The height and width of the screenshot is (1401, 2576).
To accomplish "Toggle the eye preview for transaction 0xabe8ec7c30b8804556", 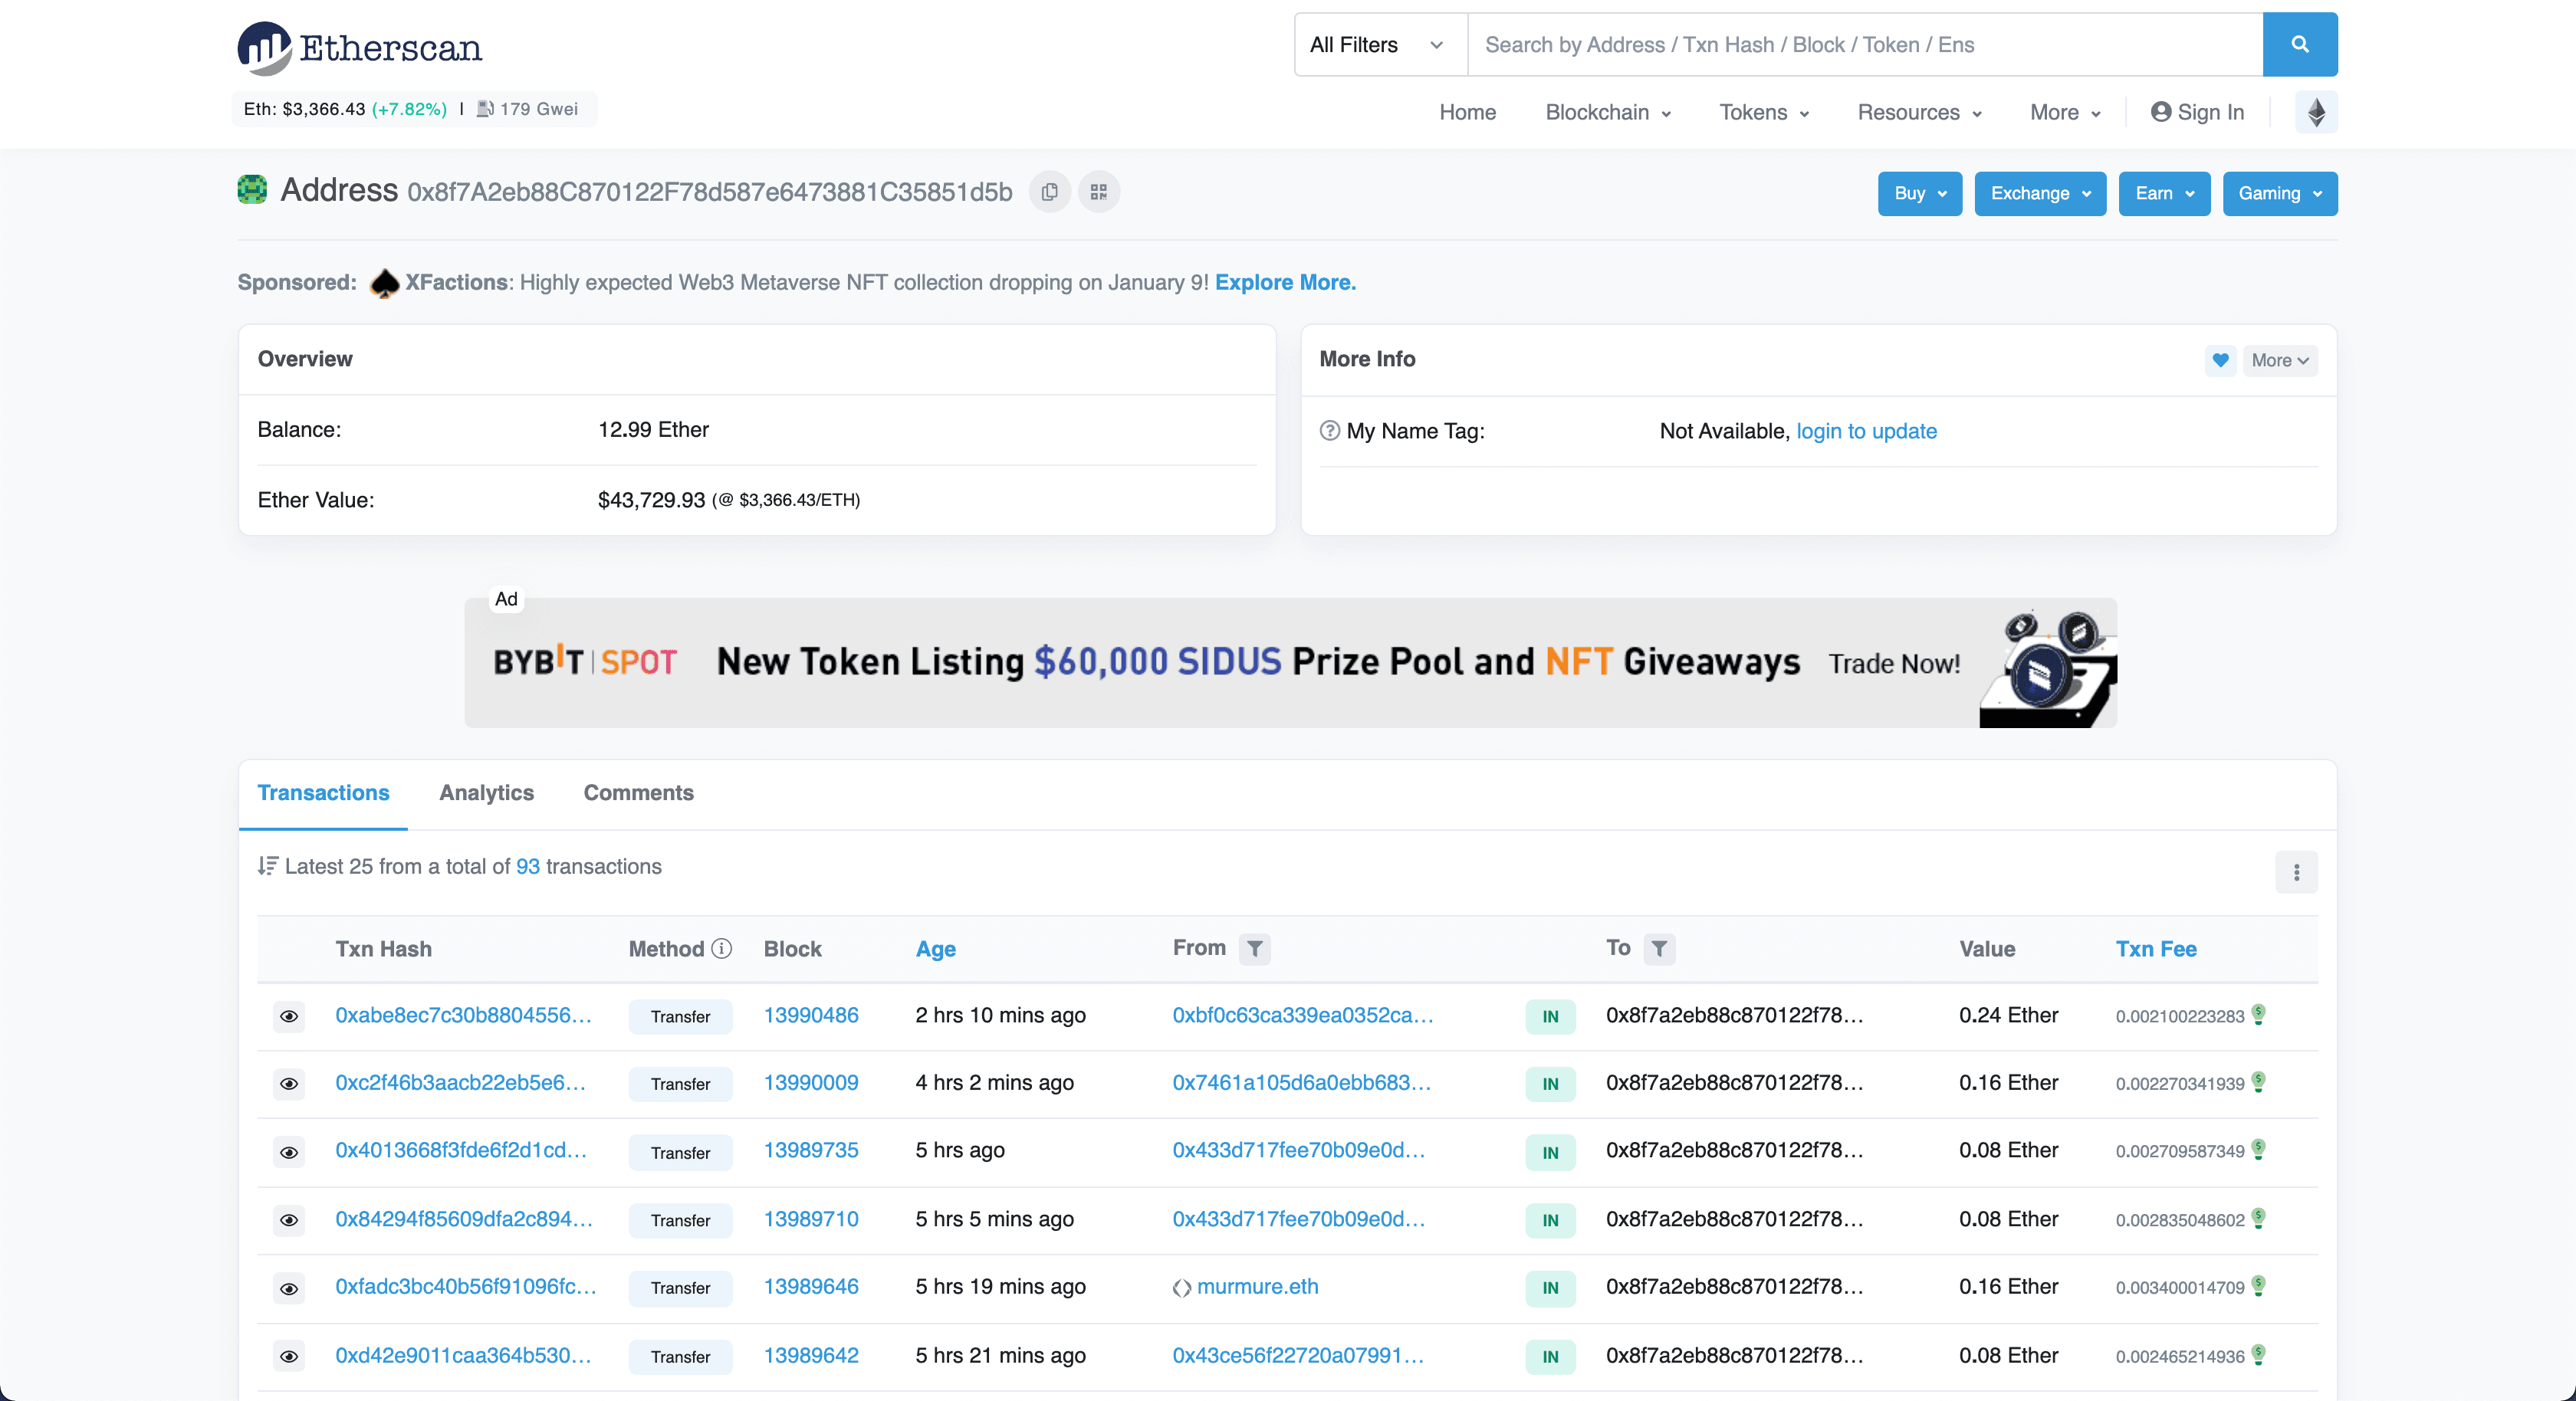I will coord(289,1016).
